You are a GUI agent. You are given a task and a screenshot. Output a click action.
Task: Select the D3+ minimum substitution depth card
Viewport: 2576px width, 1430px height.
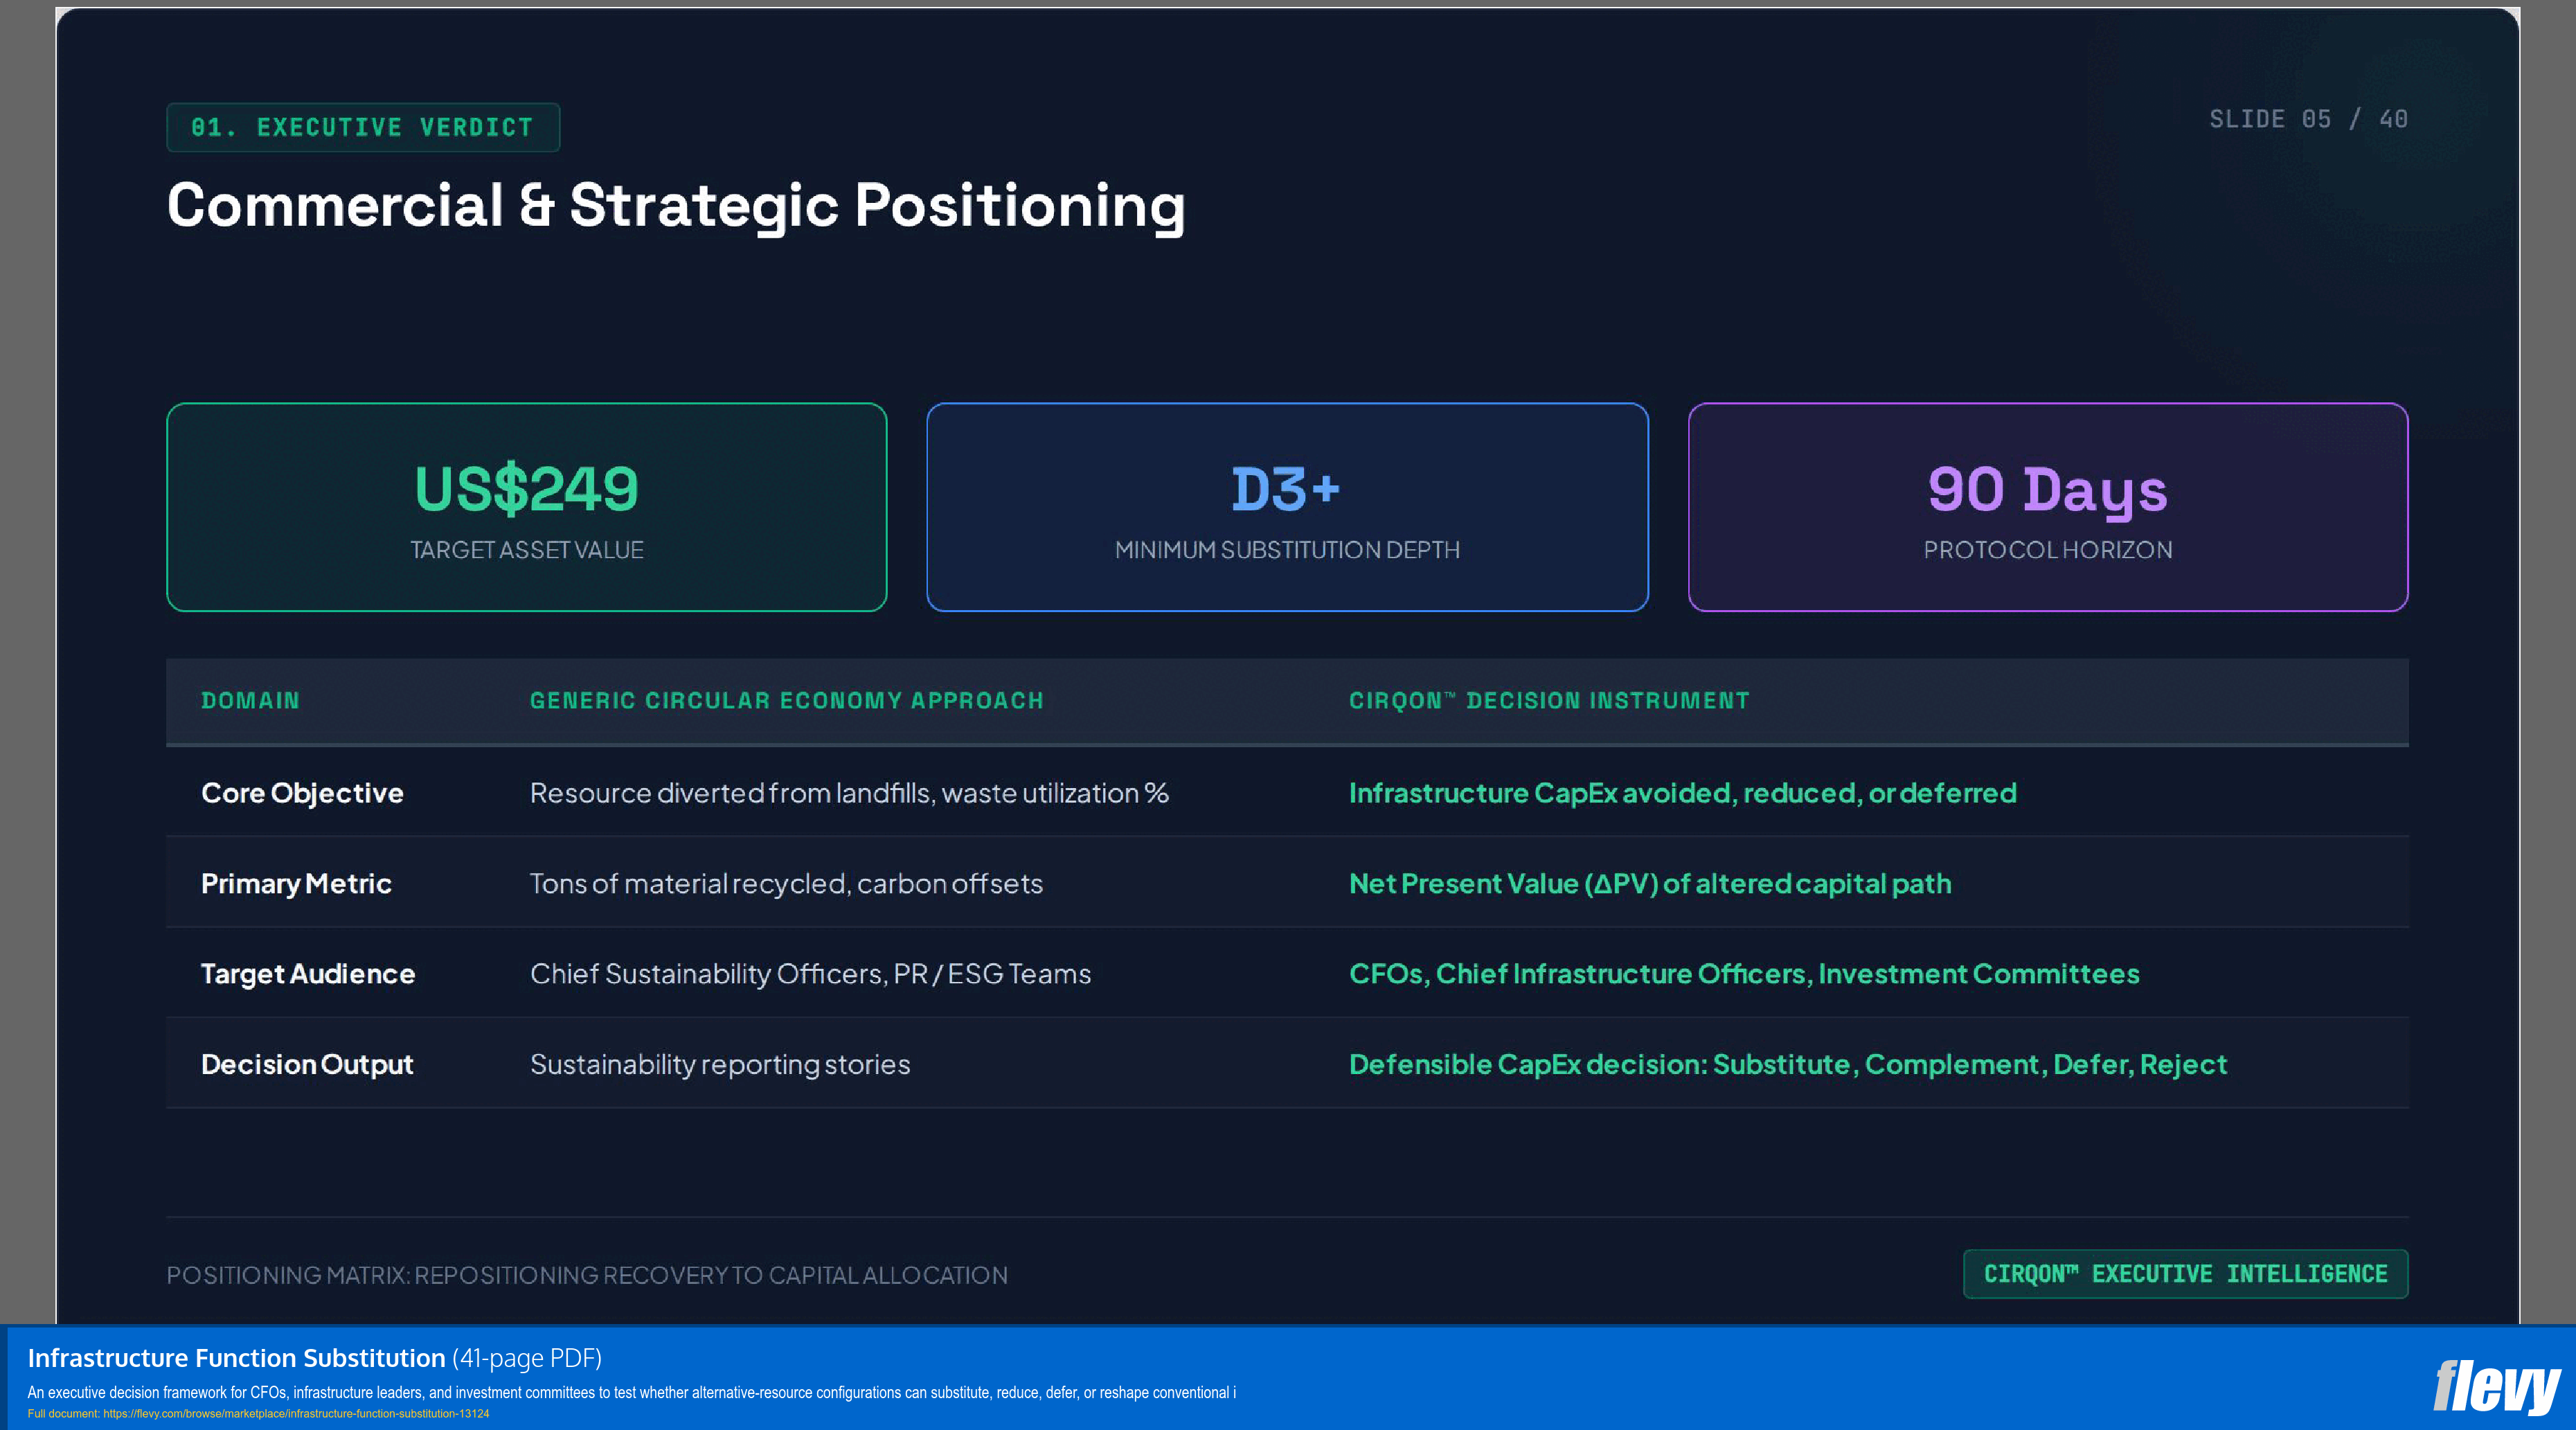click(1287, 507)
